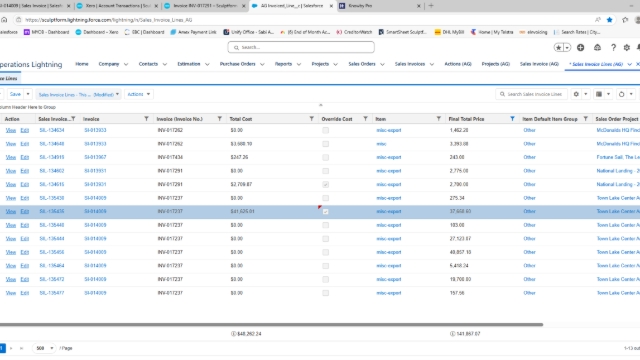Collapse the grouping panel chevron
The image size is (640, 360).
click(x=320, y=105)
